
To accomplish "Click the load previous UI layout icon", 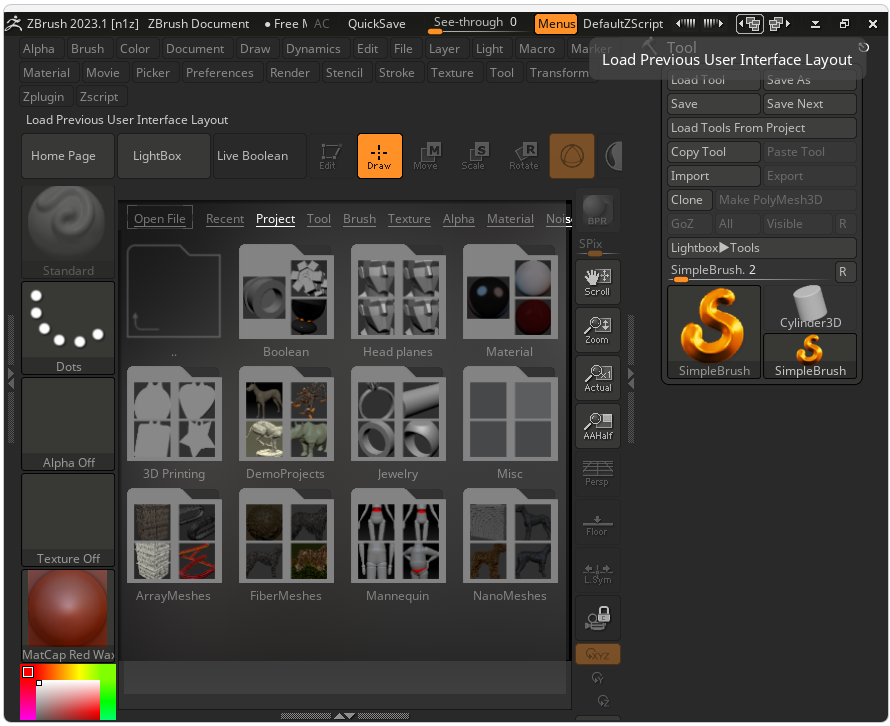I will point(748,24).
